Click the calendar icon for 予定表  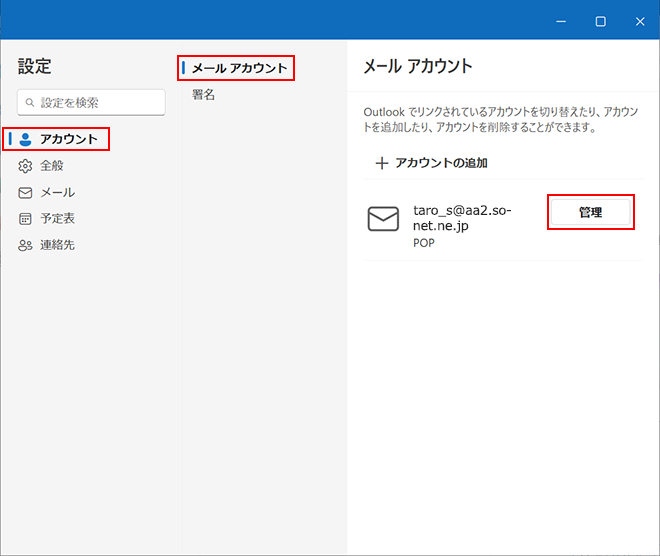point(26,218)
